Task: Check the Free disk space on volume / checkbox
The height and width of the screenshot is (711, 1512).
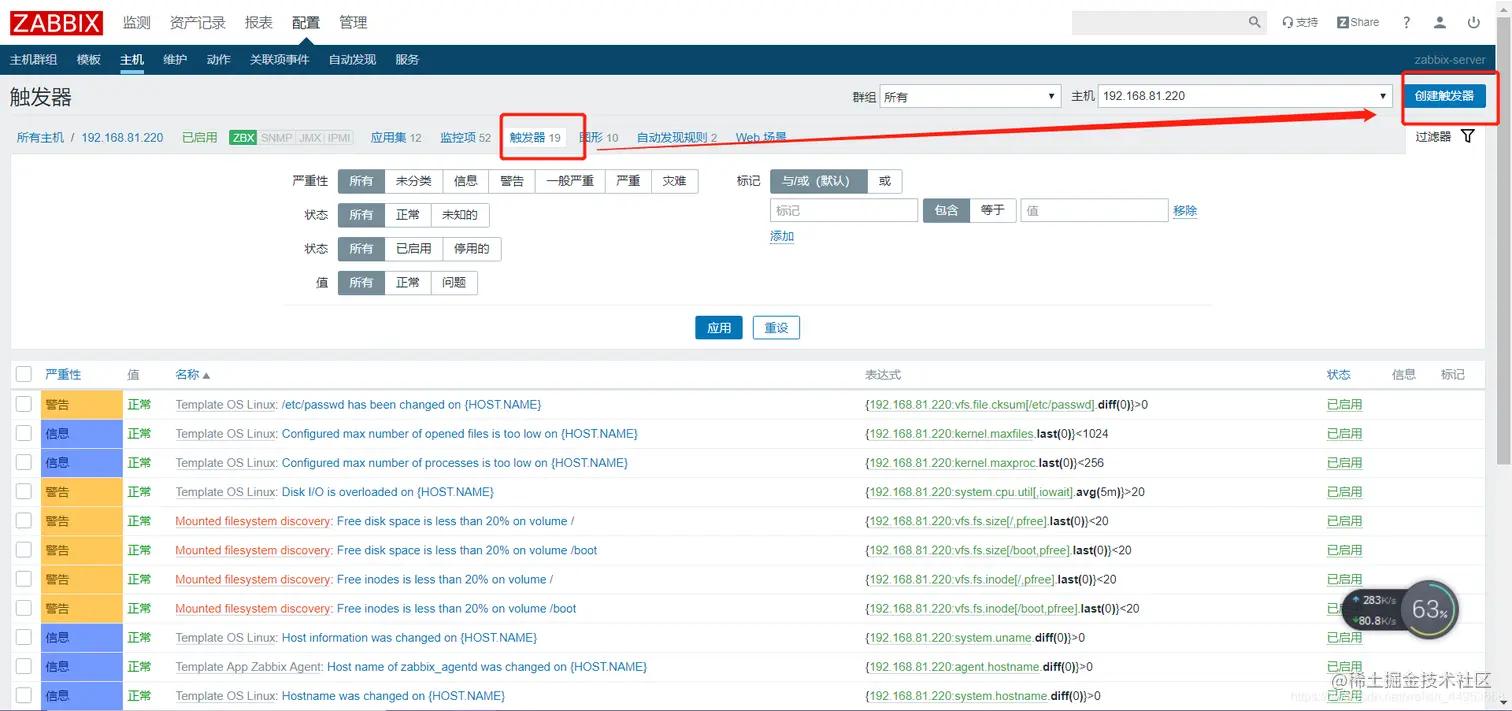Action: (24, 520)
